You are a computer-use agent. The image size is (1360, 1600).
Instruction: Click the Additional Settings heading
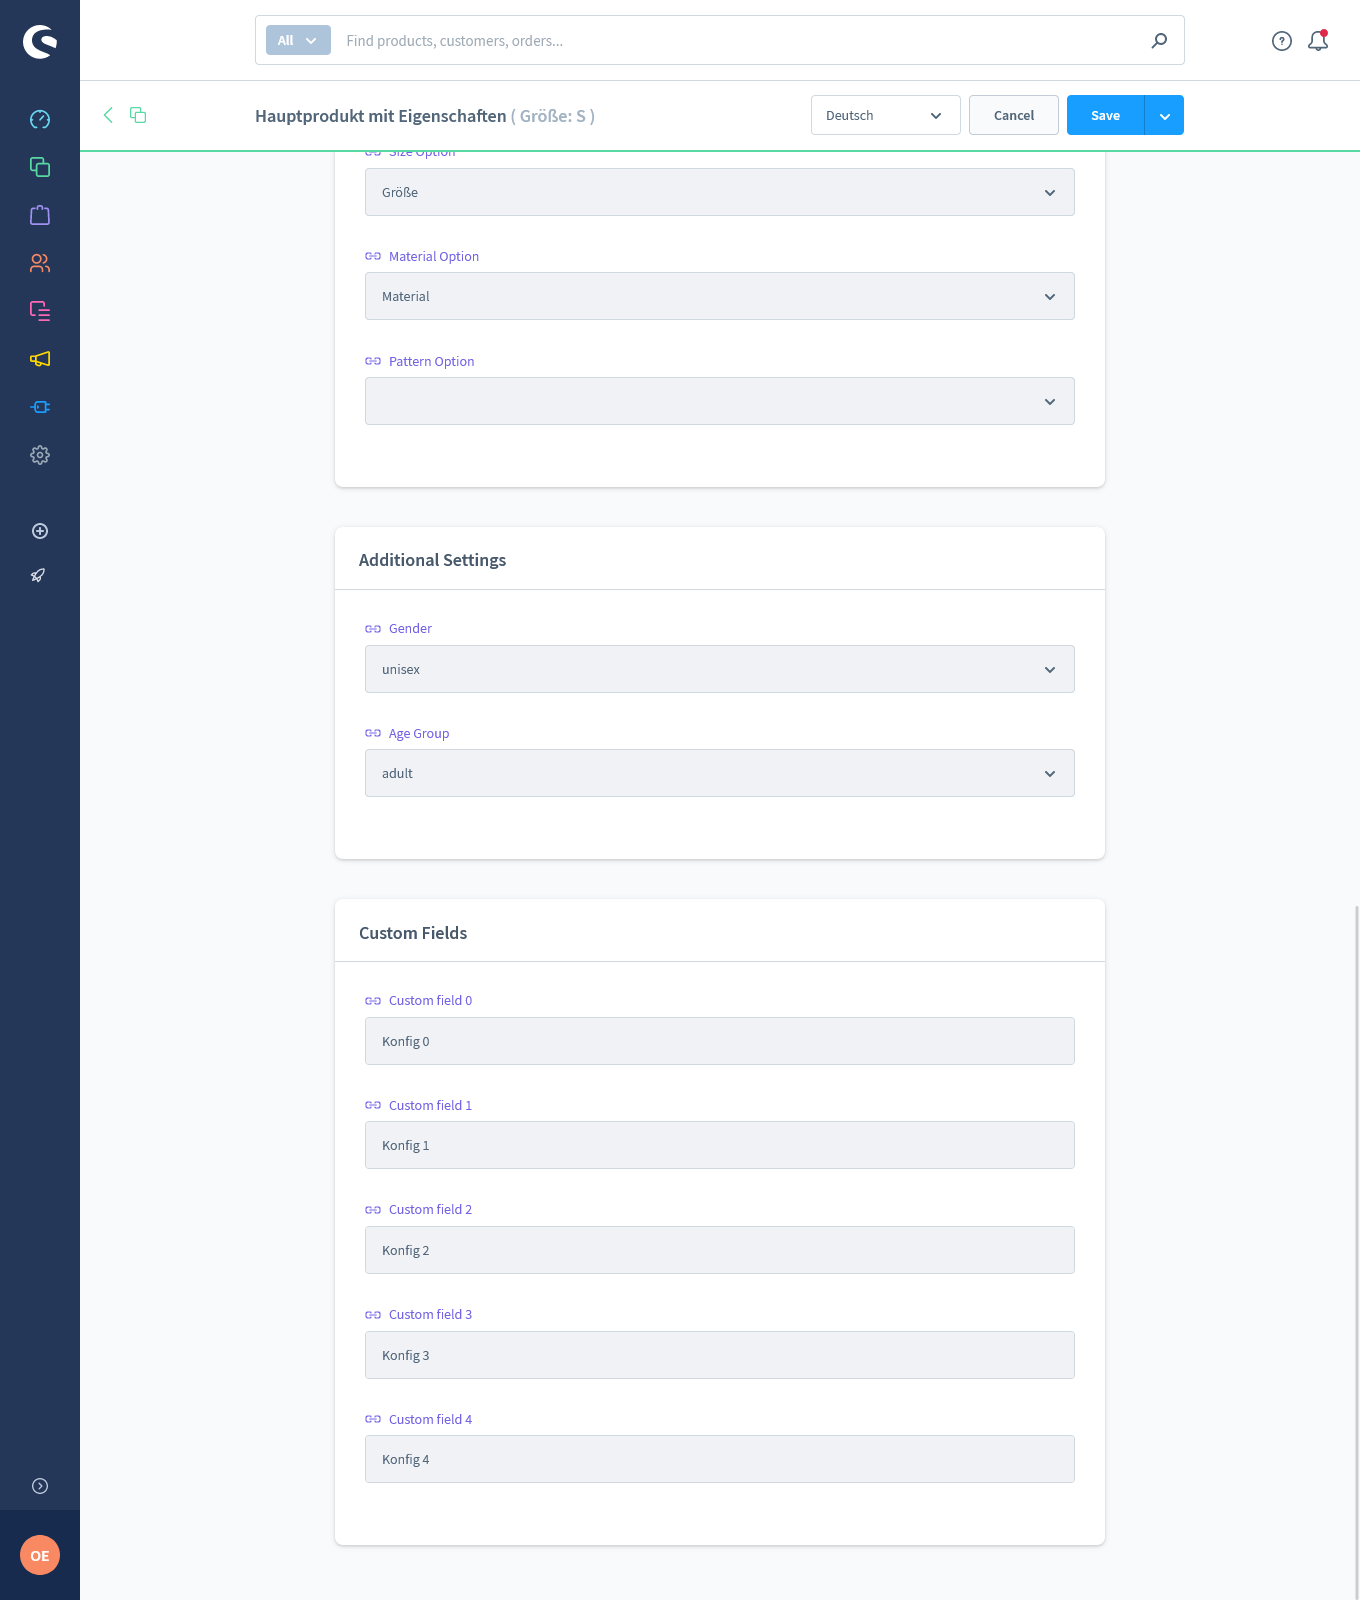432,560
